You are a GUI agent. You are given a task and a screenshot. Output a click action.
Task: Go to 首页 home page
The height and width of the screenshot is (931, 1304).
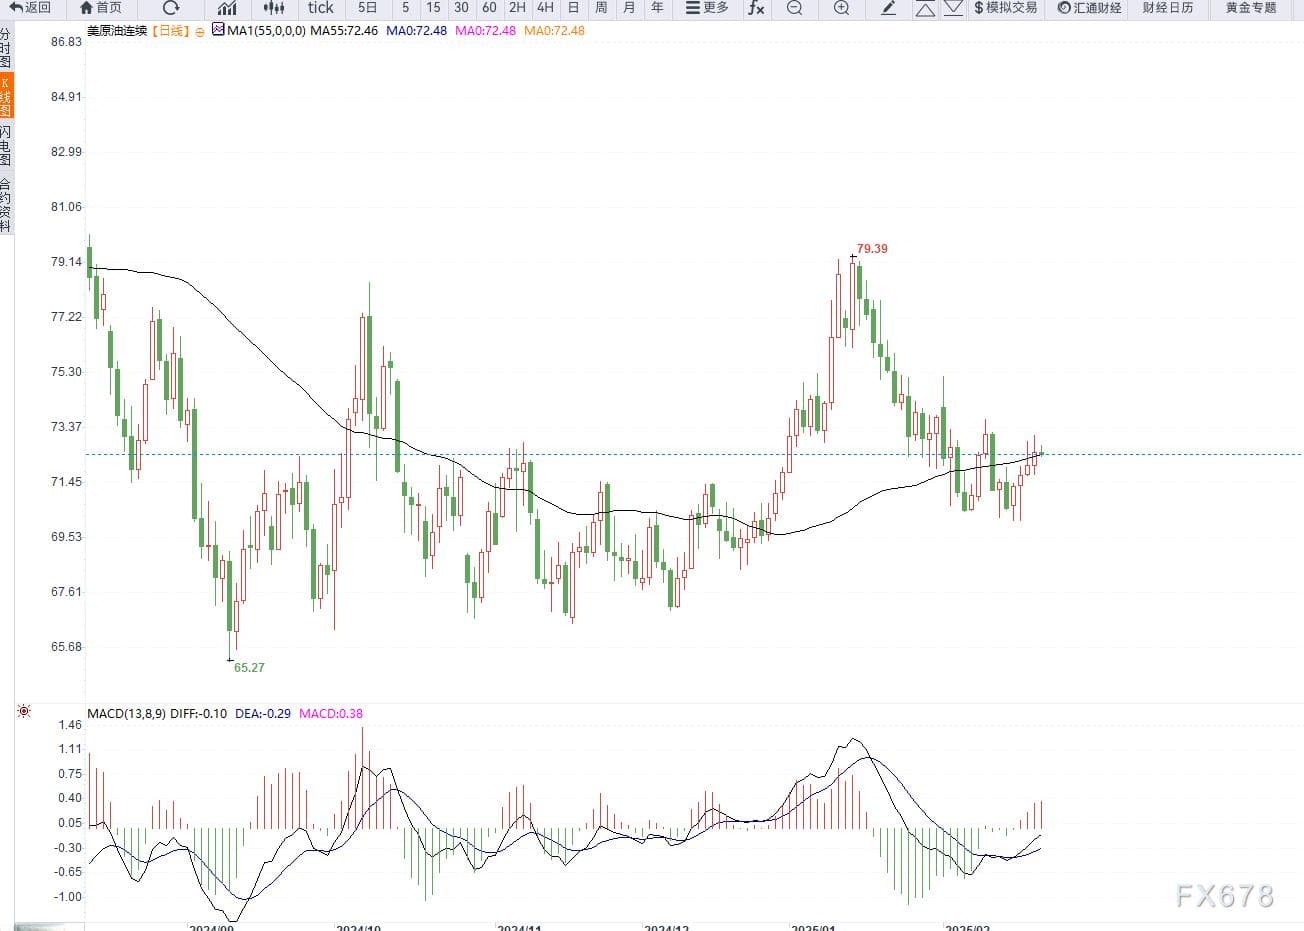tap(101, 8)
